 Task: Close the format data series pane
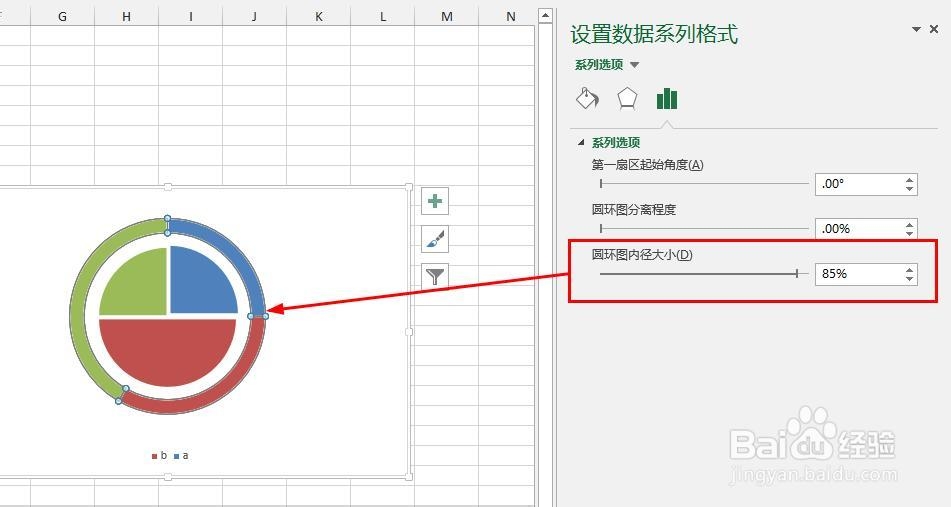click(934, 29)
